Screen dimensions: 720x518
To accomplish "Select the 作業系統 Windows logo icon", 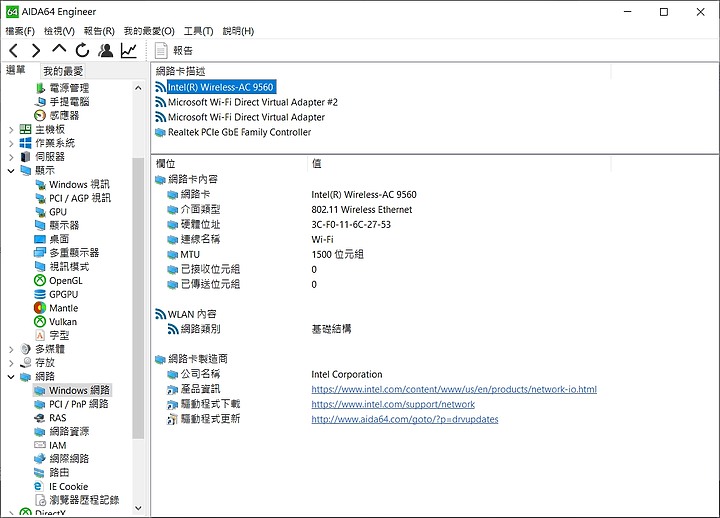I will coord(26,143).
